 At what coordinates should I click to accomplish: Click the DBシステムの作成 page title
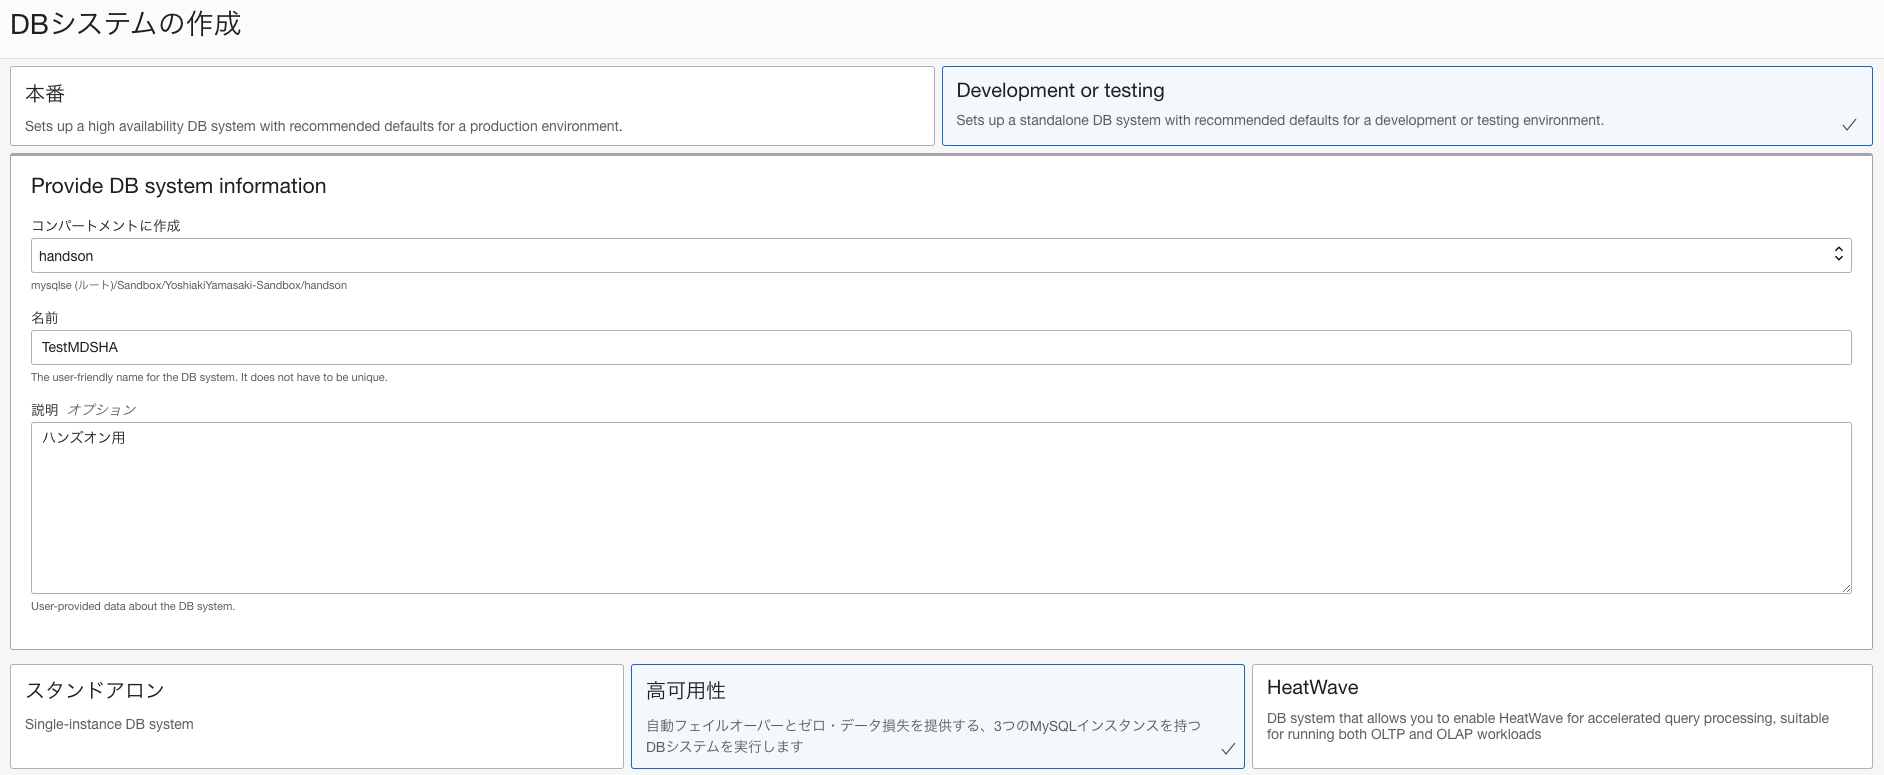pyautogui.click(x=126, y=24)
